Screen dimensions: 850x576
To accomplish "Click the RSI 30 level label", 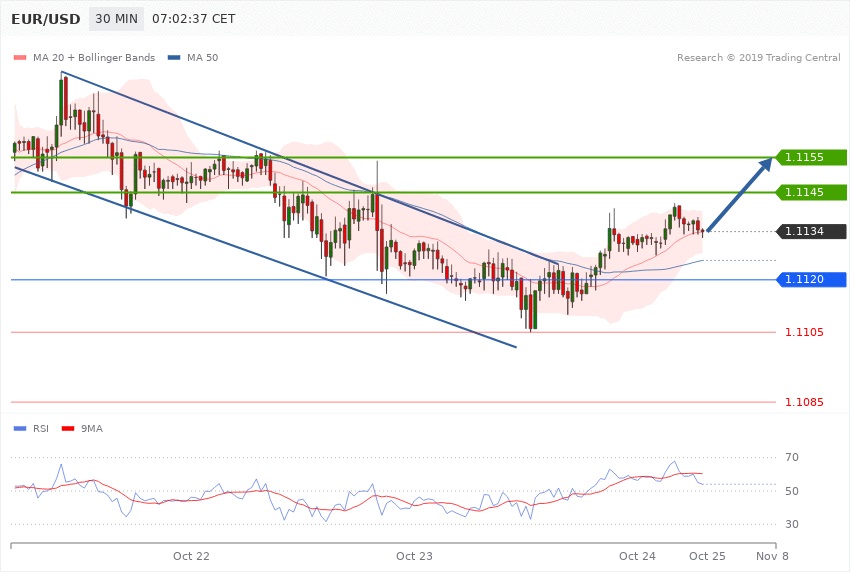I will (792, 524).
